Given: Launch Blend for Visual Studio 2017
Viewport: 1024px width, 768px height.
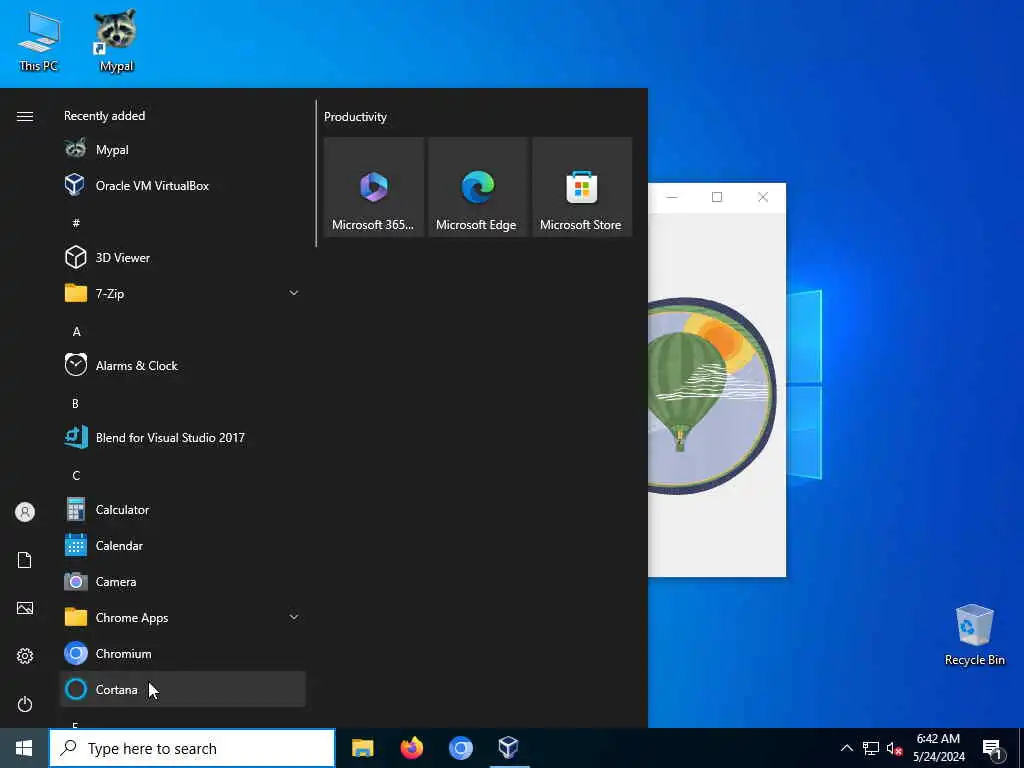Looking at the screenshot, I should (182, 438).
